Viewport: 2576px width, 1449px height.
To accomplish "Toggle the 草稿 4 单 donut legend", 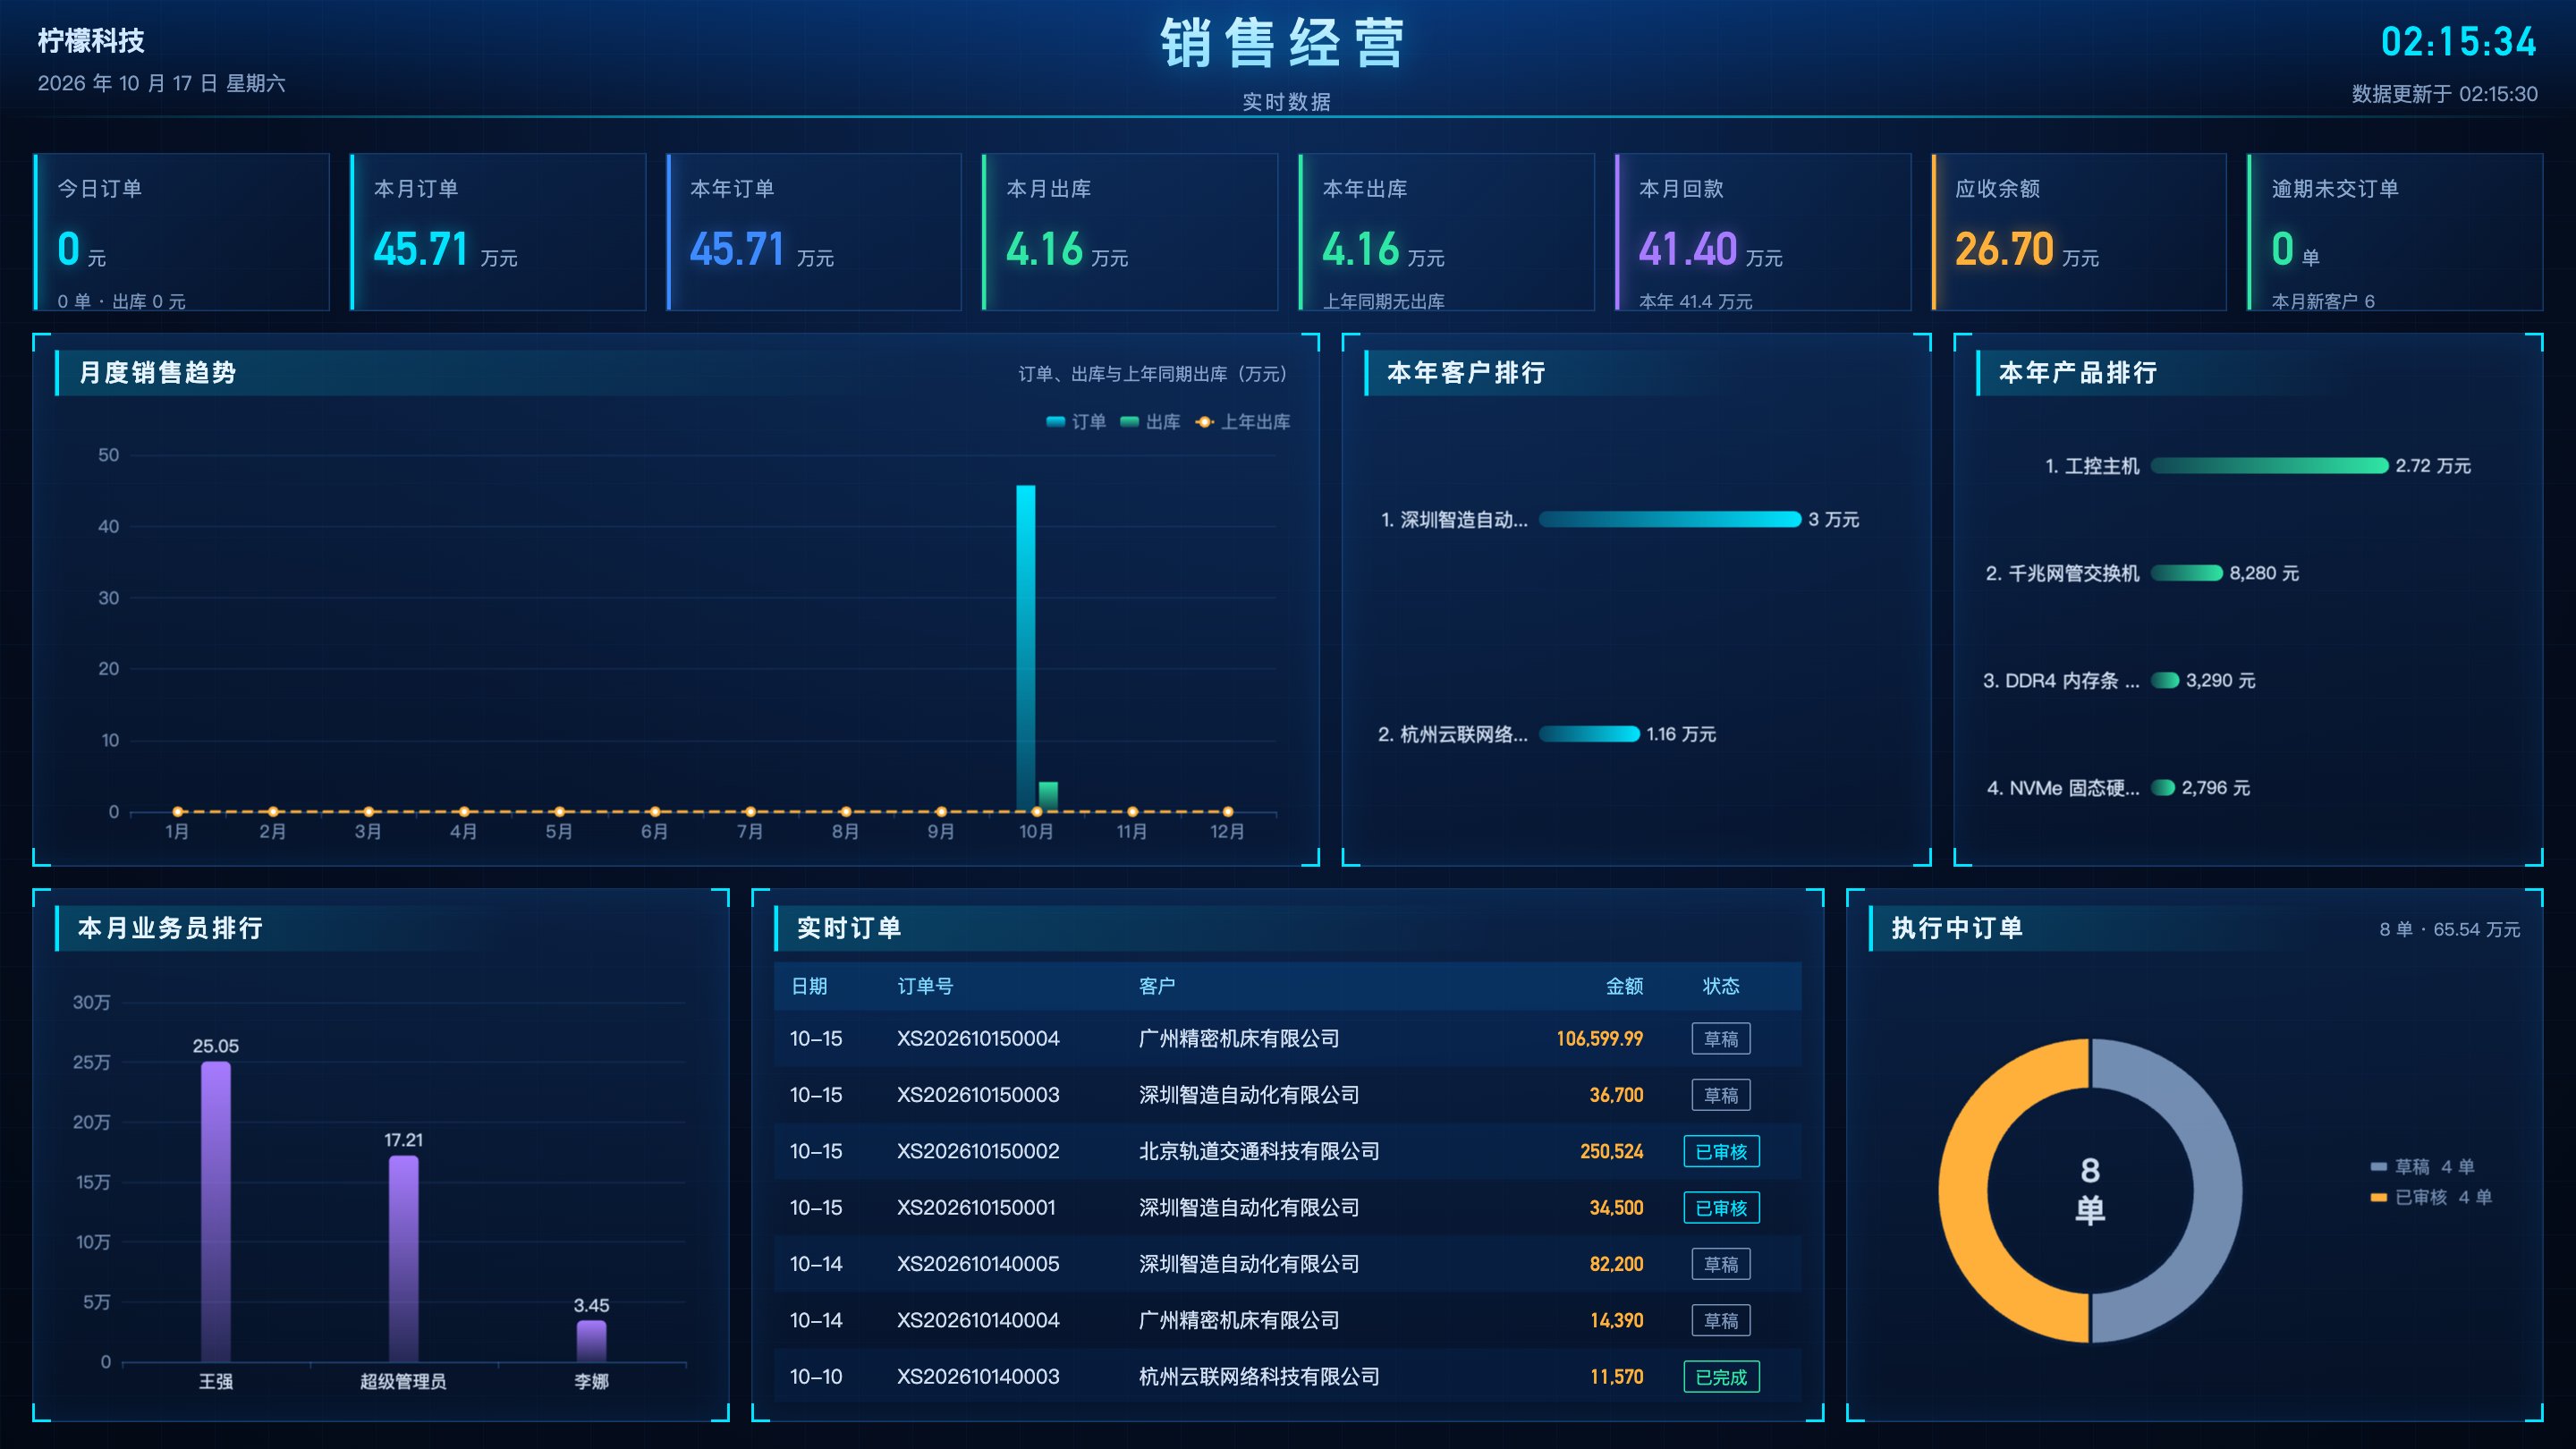I will point(2422,1166).
